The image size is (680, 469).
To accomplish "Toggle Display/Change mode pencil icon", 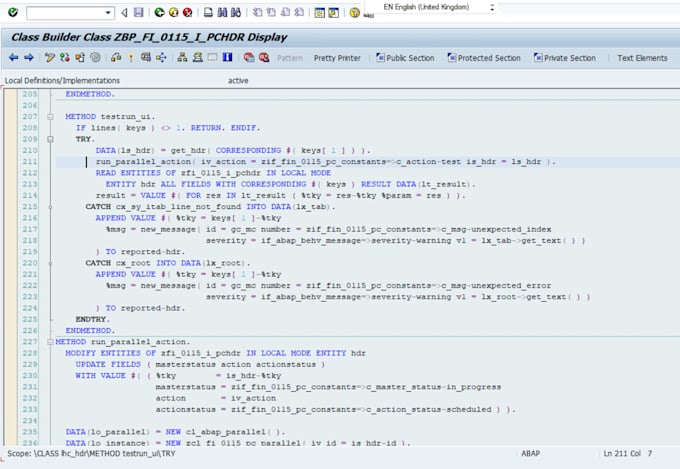I will pos(50,57).
